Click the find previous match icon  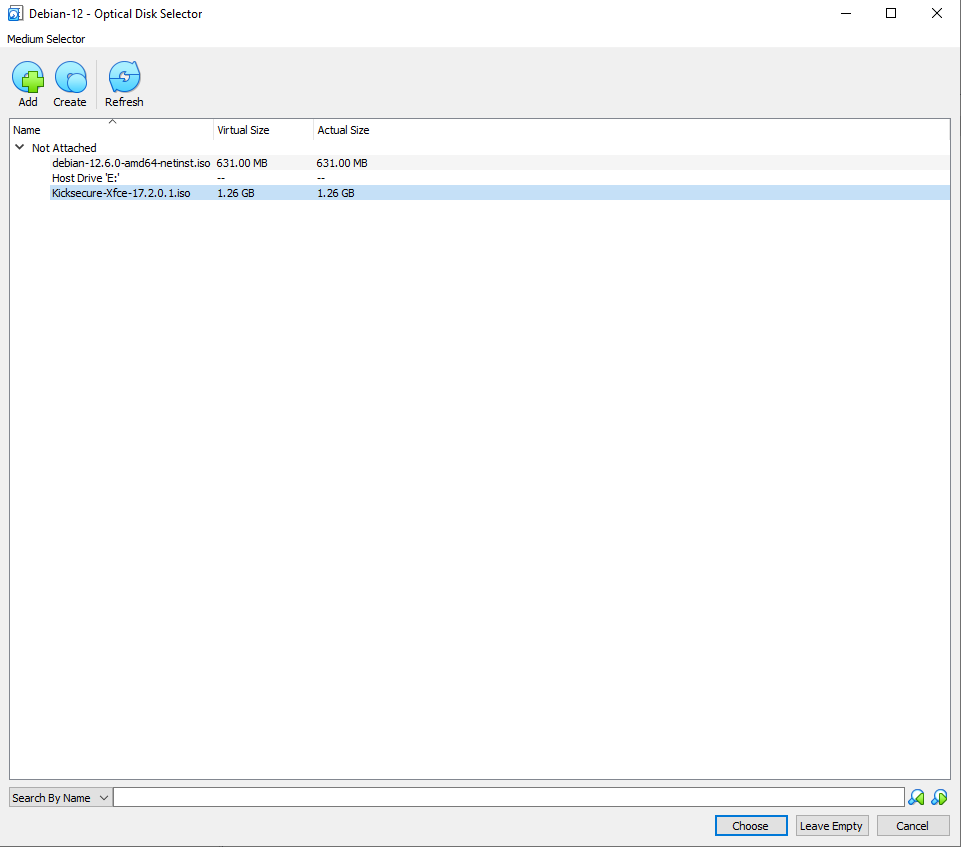tap(916, 798)
